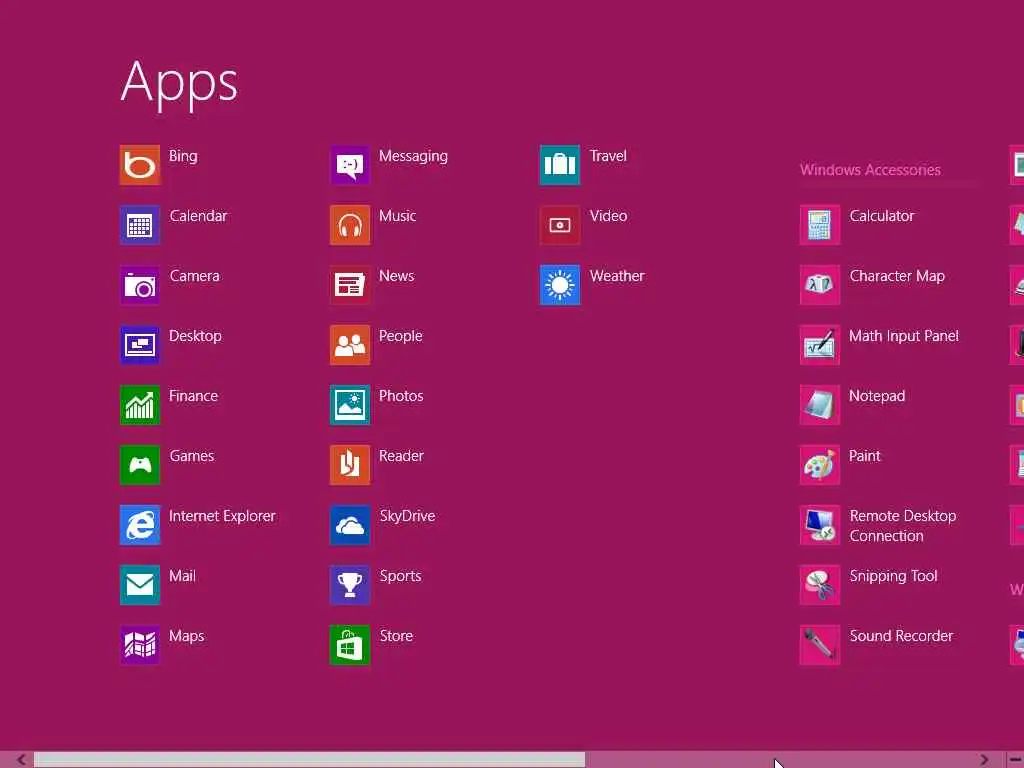The image size is (1024, 768).
Task: Open the Notepad icon
Action: 820,405
